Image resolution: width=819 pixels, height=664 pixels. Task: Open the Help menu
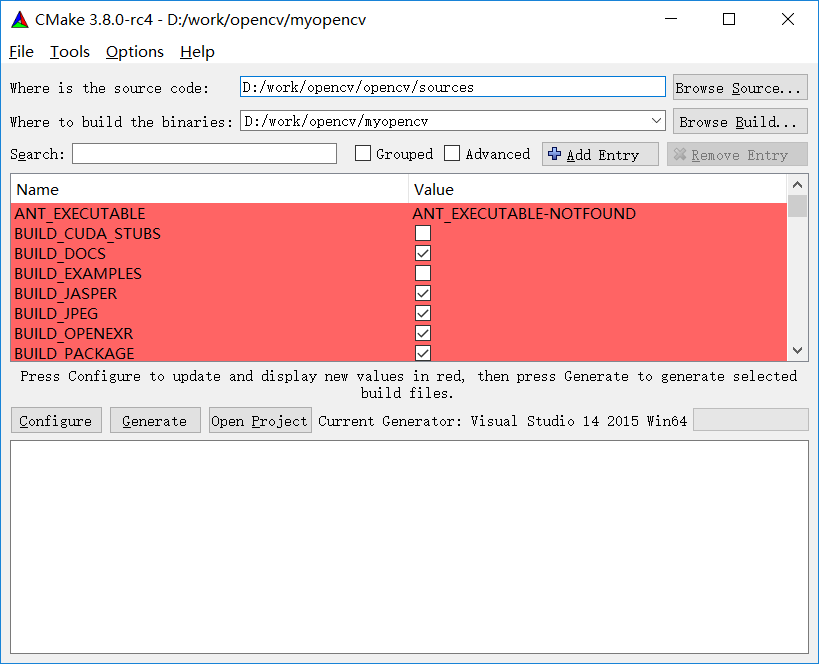[197, 52]
